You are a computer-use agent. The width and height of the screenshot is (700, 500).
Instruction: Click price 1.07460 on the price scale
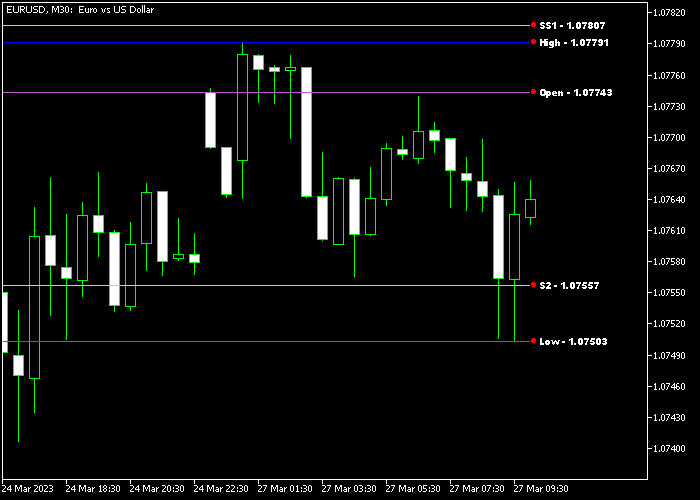click(669, 386)
